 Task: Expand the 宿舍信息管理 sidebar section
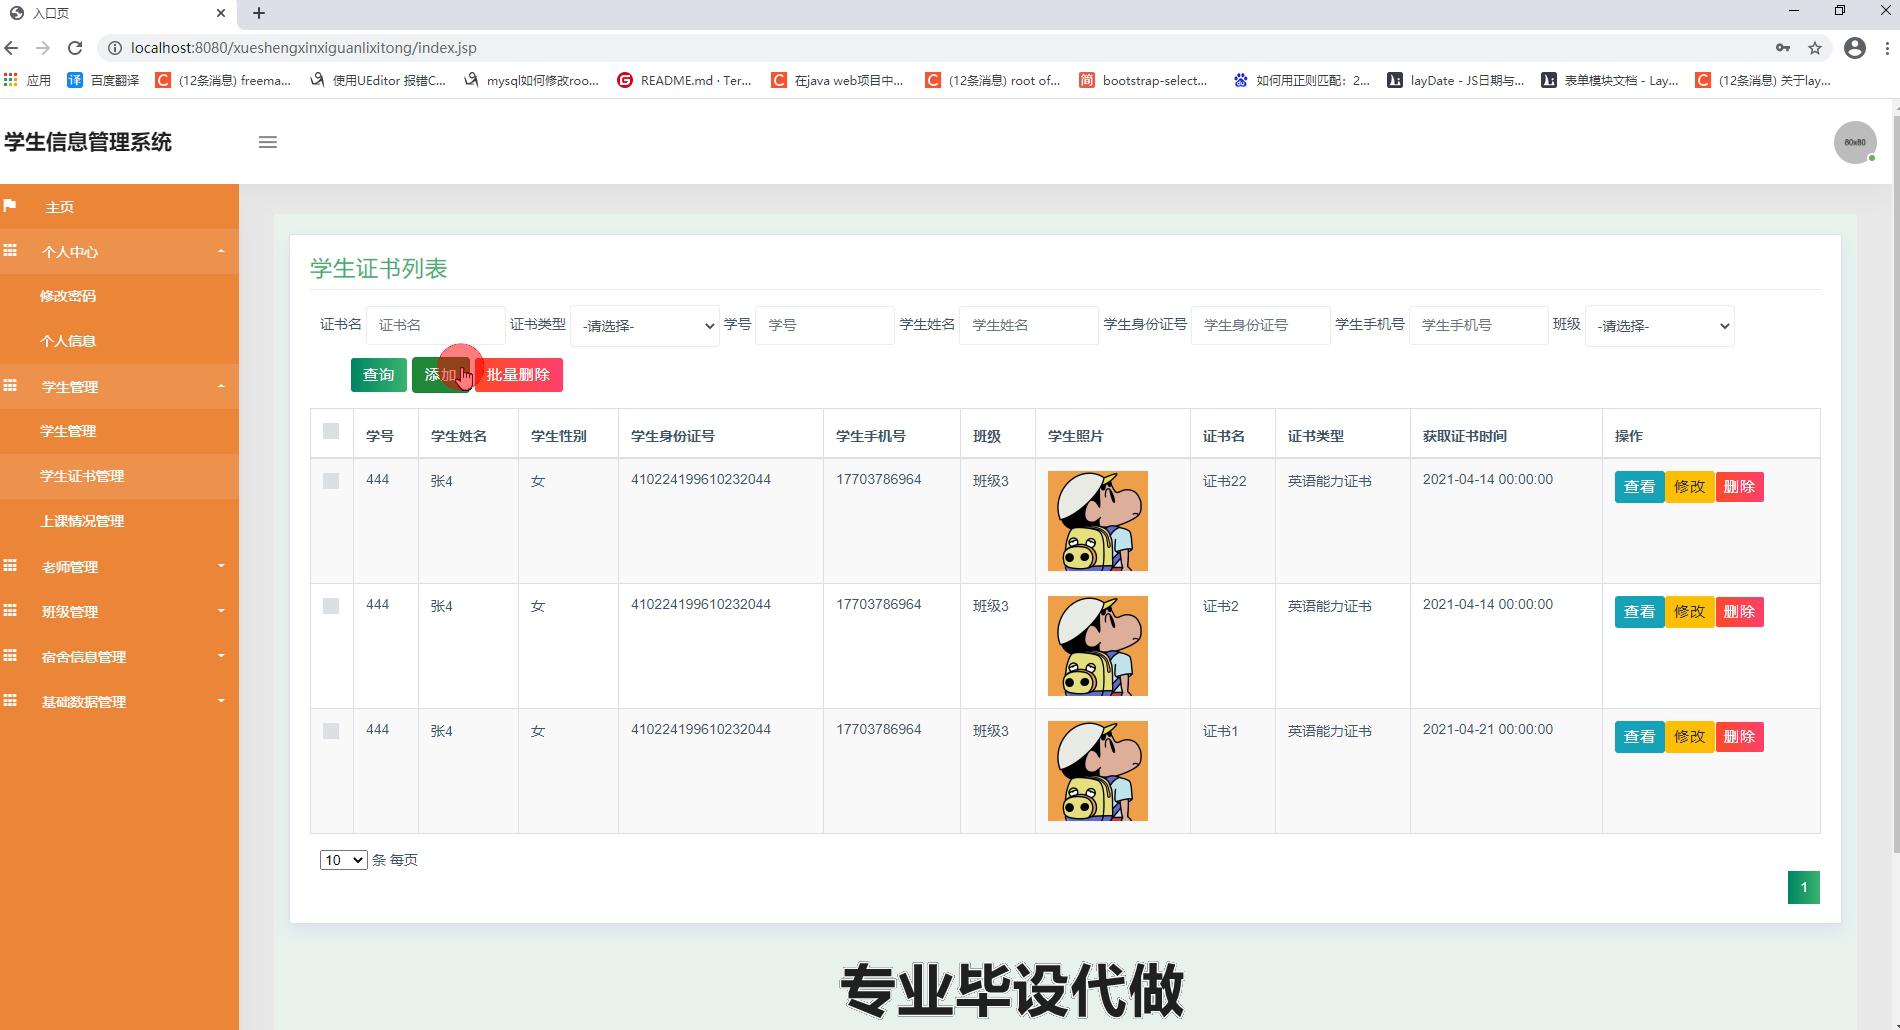(x=119, y=657)
